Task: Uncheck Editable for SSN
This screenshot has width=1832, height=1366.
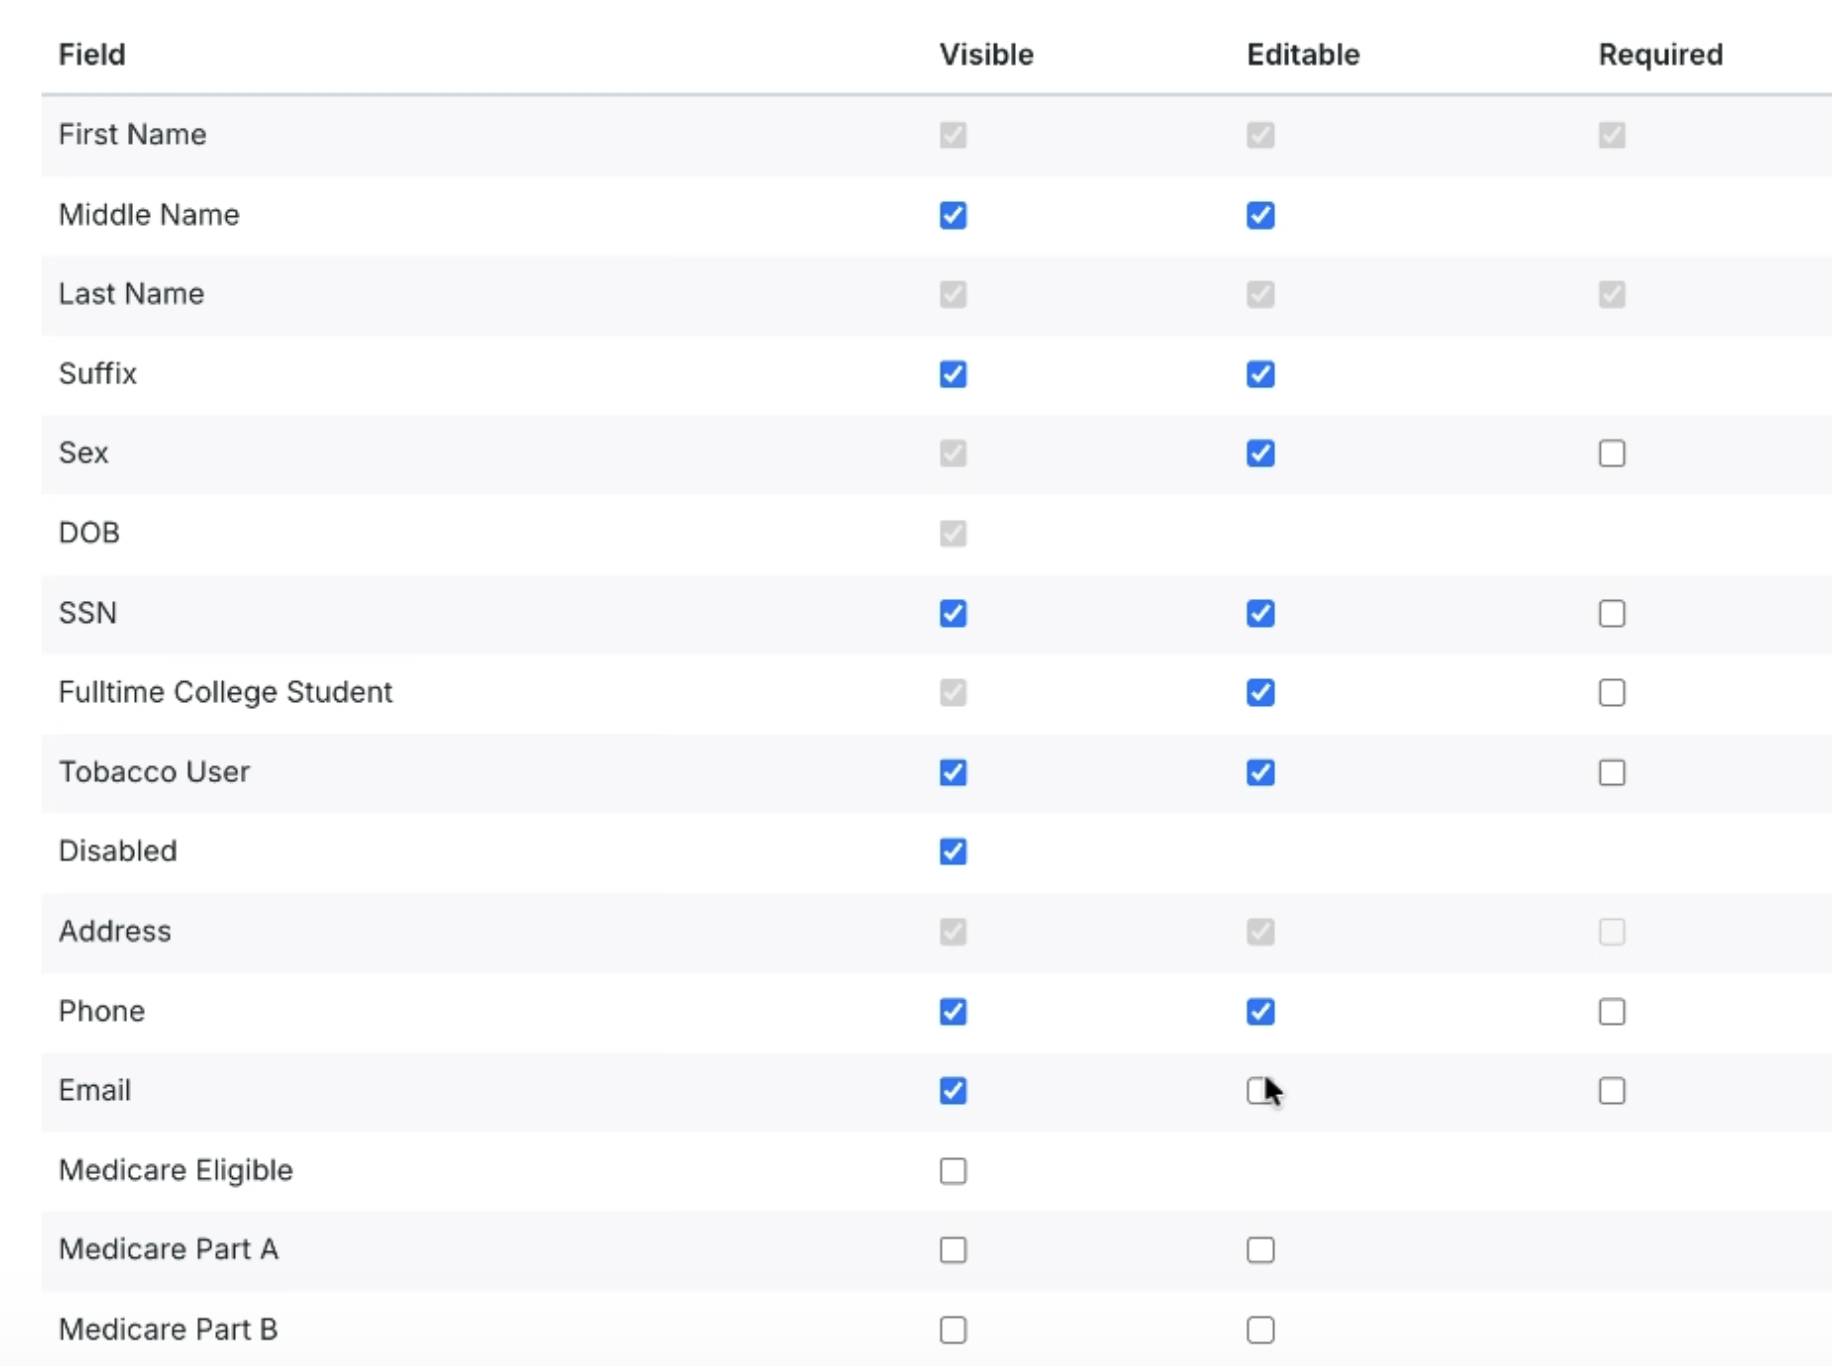Action: (x=1260, y=613)
